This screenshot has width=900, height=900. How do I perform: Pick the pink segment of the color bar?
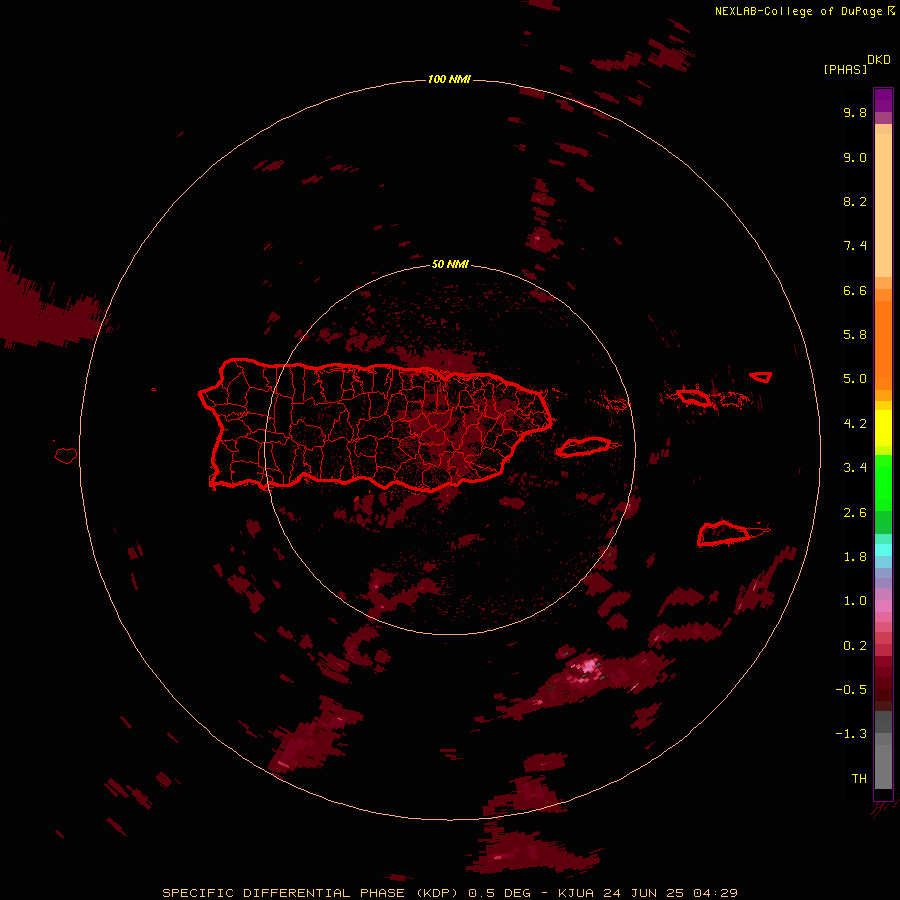click(883, 606)
